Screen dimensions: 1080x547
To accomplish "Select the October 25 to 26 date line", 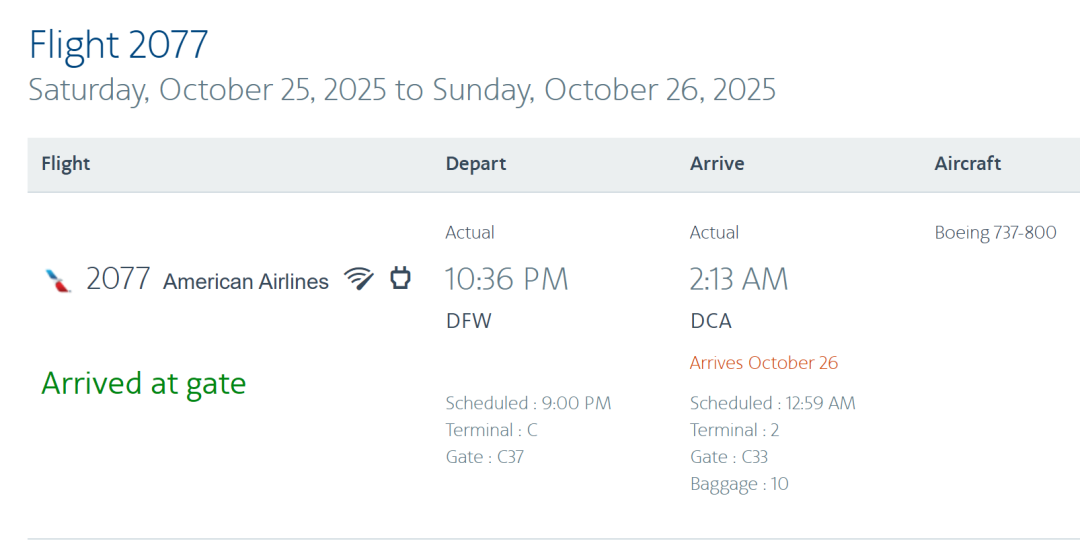I will click(402, 90).
